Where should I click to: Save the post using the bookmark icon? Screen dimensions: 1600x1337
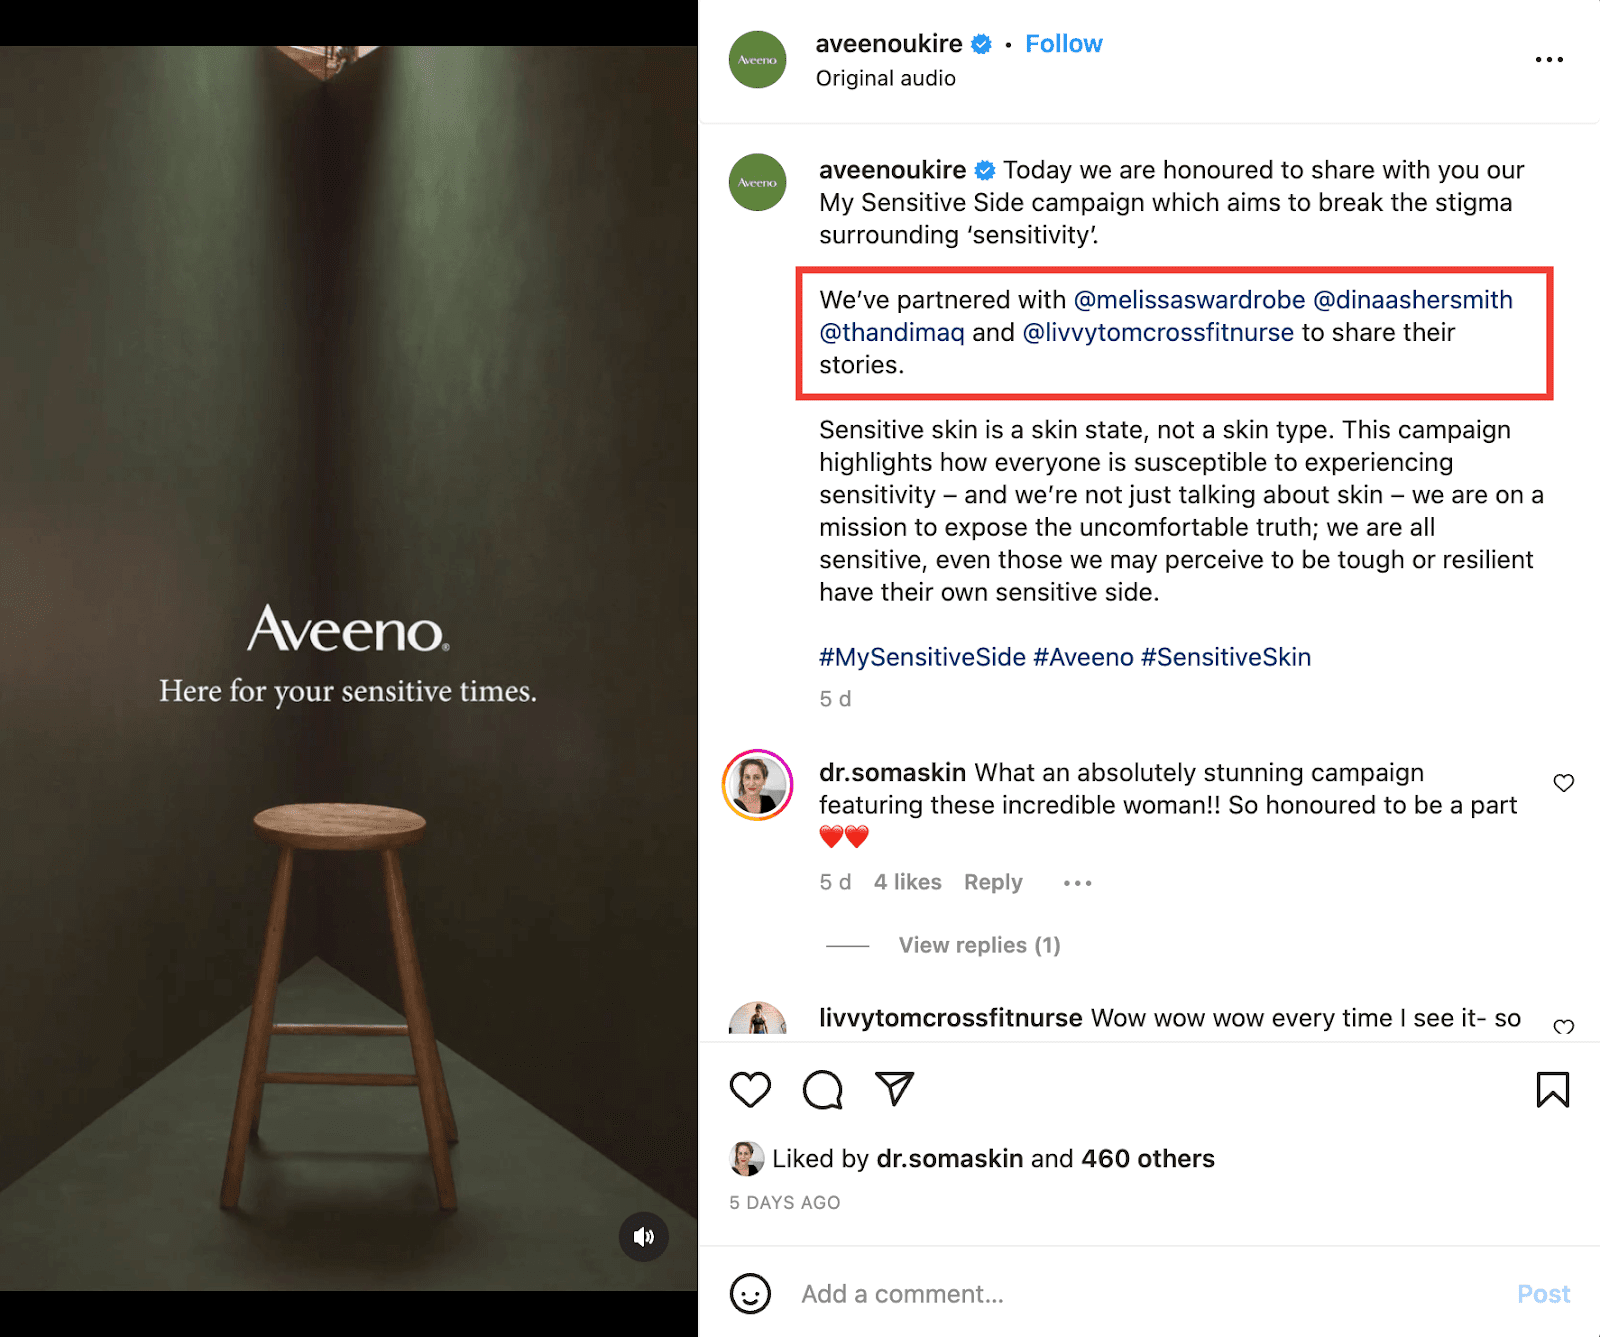[x=1551, y=1090]
